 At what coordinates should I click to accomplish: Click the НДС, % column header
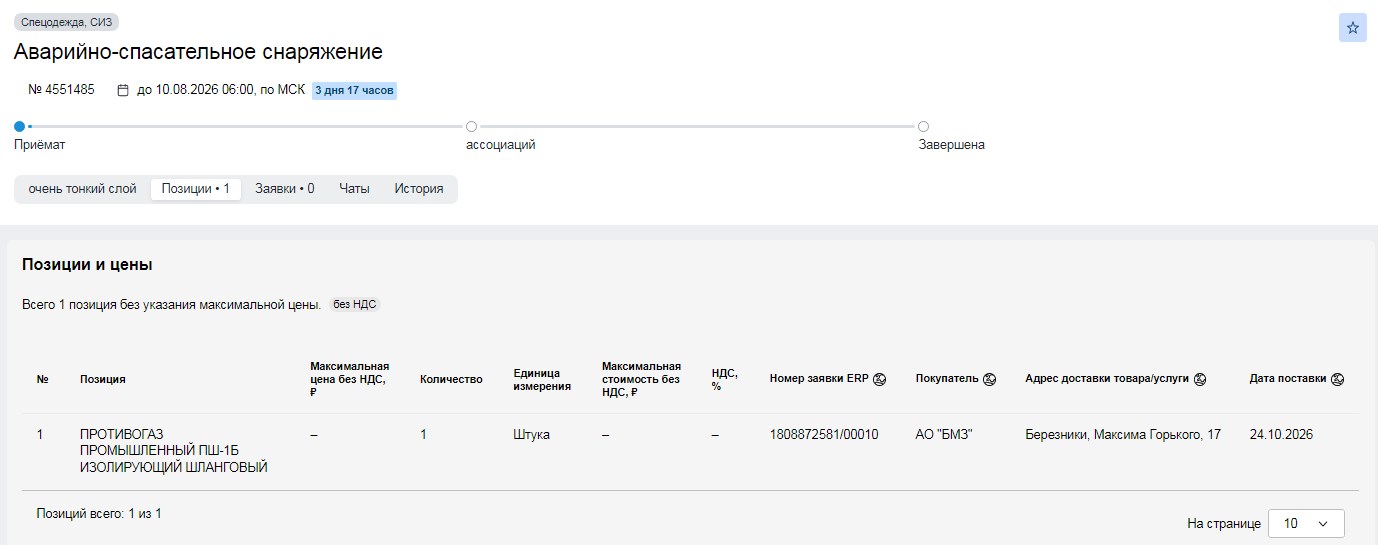tap(725, 379)
